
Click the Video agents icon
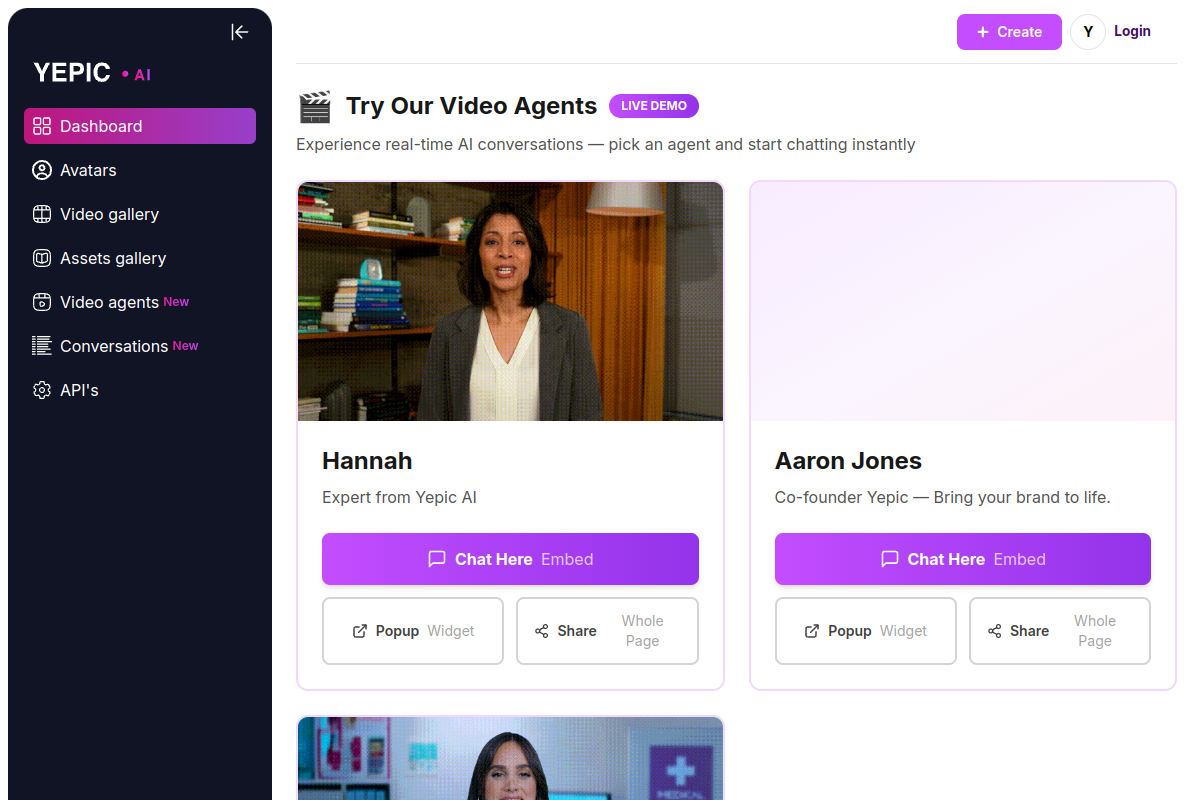(42, 302)
